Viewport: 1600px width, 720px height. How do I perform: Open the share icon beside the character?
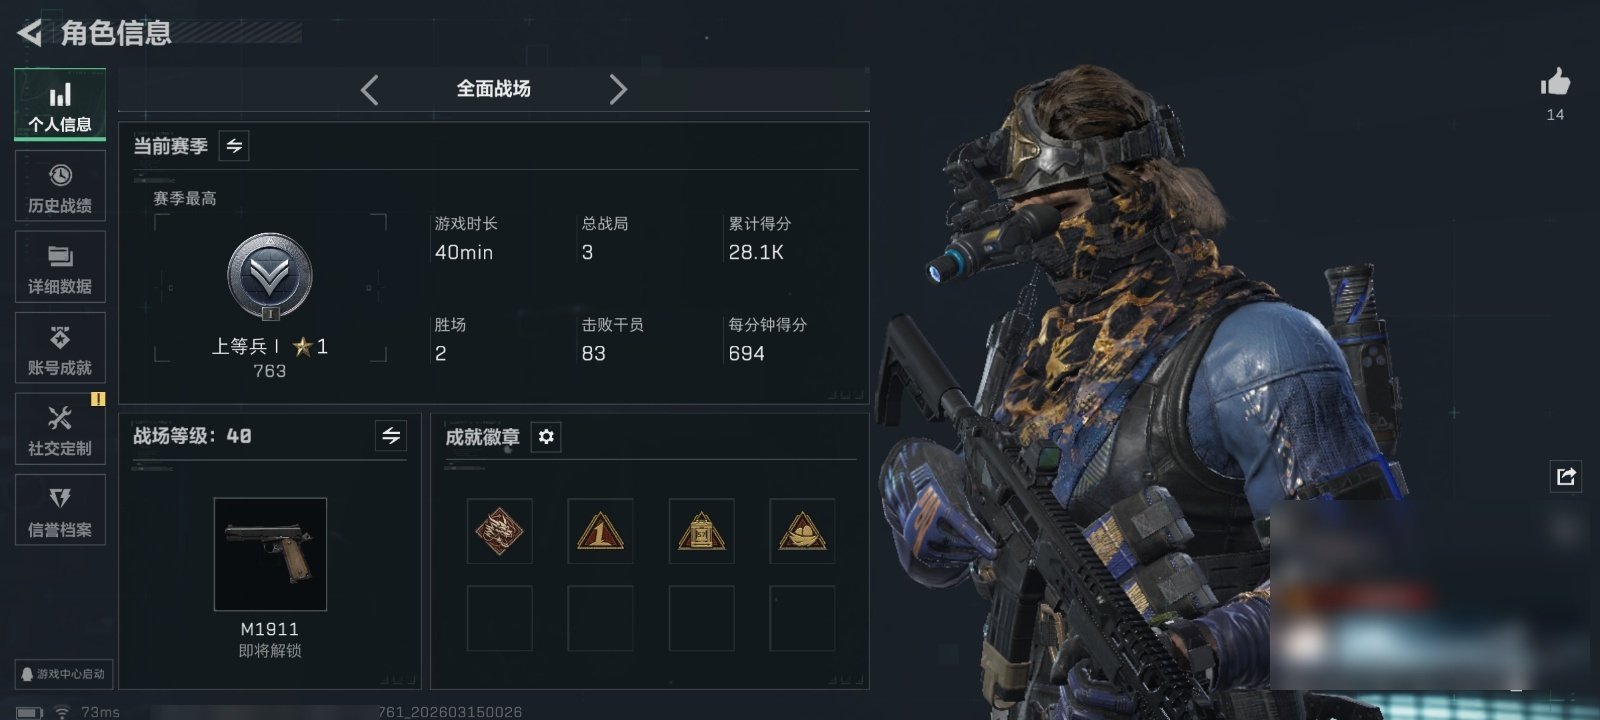1565,476
